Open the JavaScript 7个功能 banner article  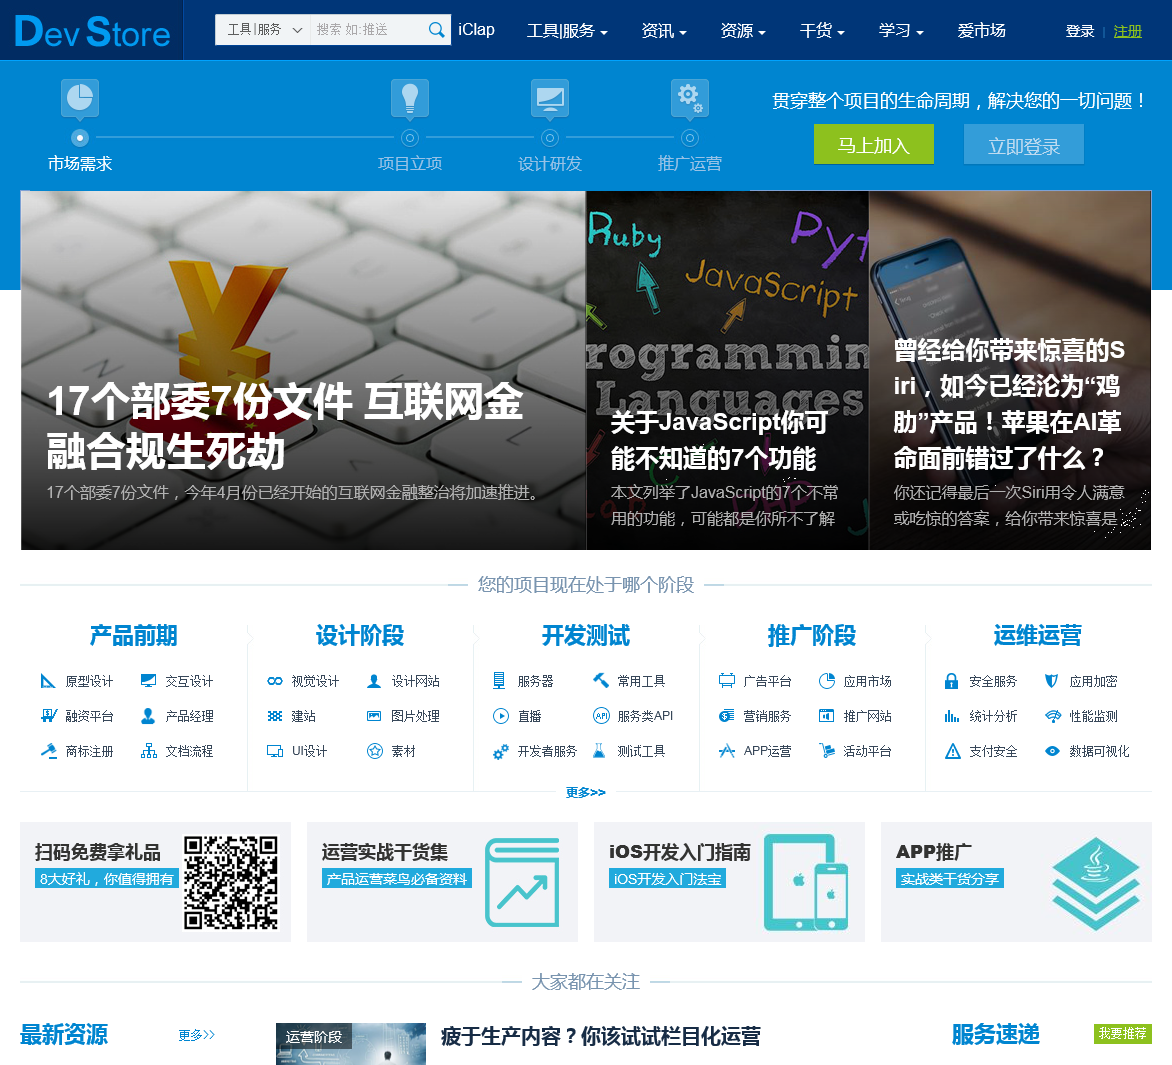(x=727, y=371)
